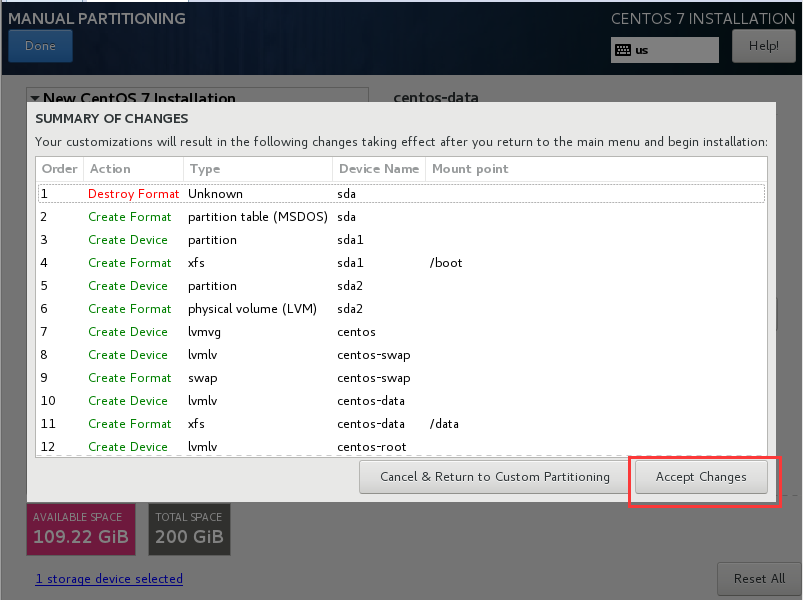Sort by the Device Name column header
Screen dimensions: 804x600
379,169
